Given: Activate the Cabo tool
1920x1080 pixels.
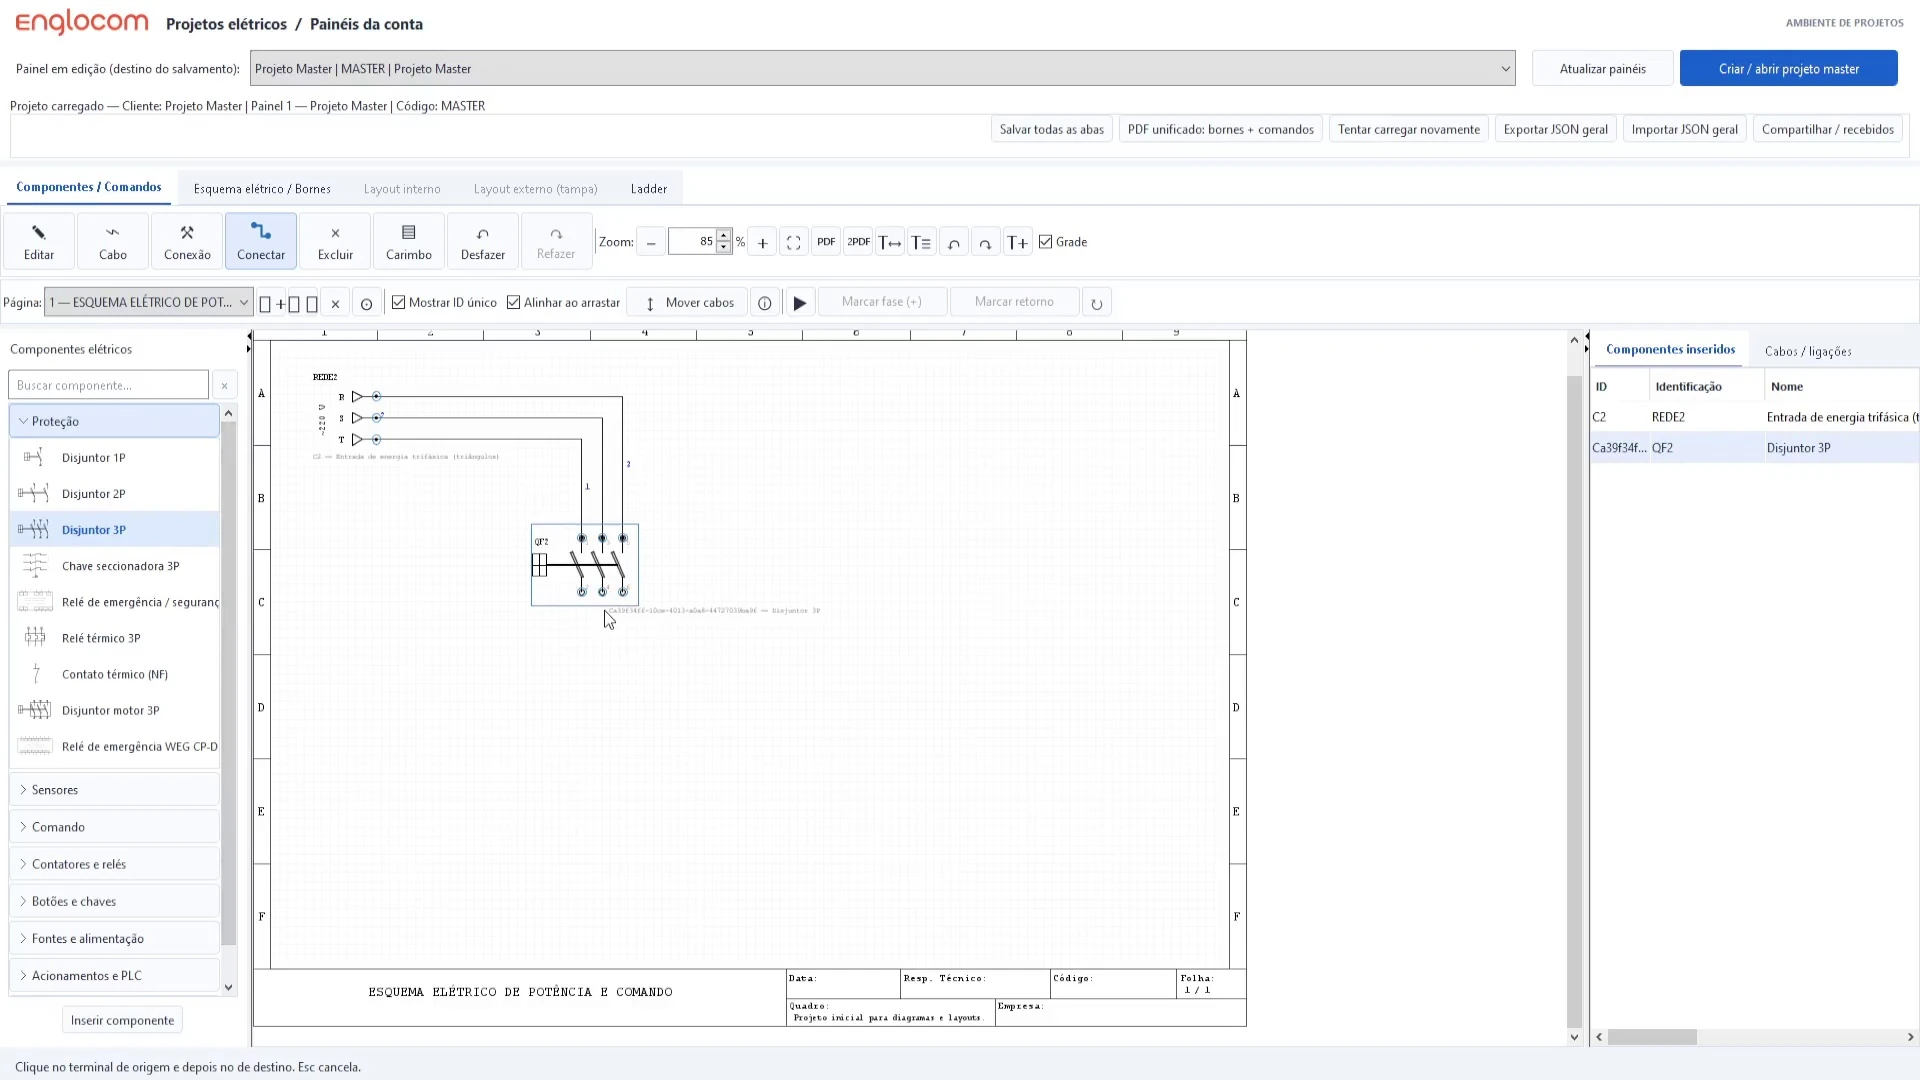Looking at the screenshot, I should (x=113, y=241).
